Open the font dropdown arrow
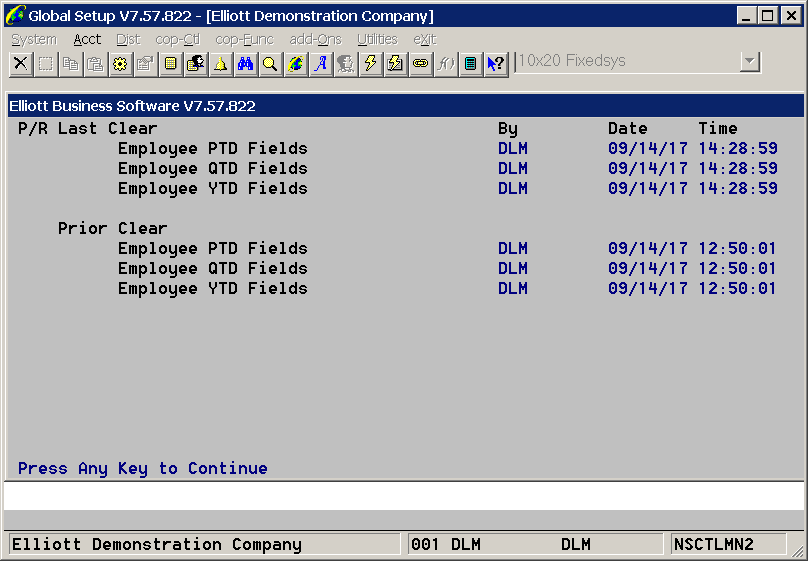This screenshot has height=561, width=808. click(x=750, y=62)
